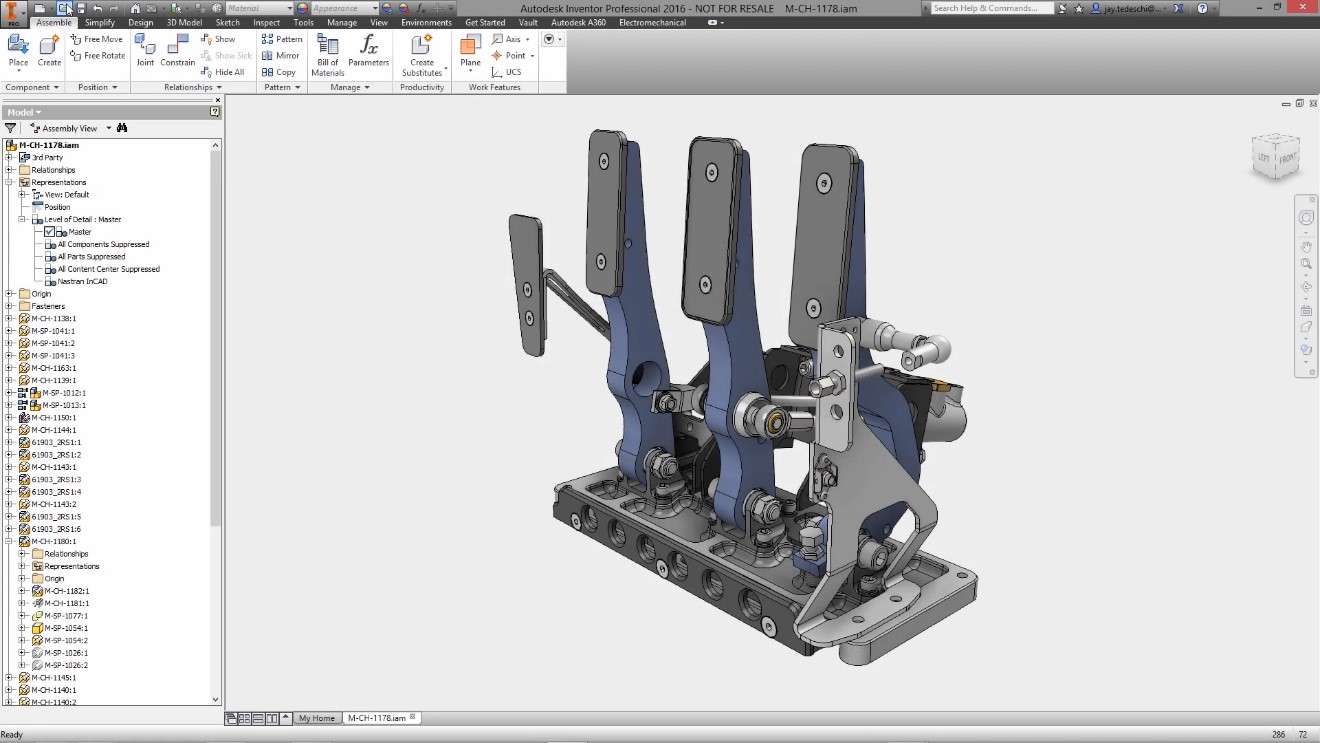Collapse the Representations node
This screenshot has height=743, width=1320.
(x=10, y=182)
